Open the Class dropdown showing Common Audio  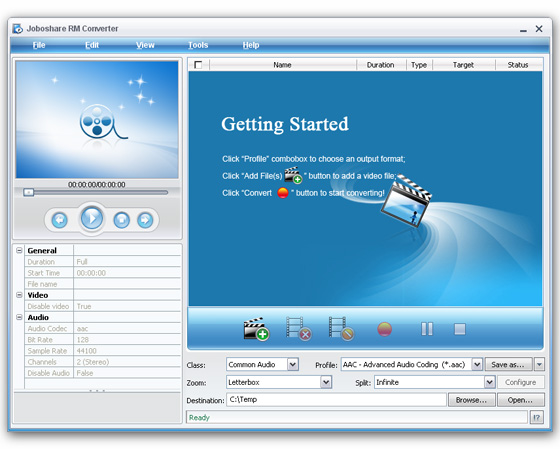click(293, 365)
